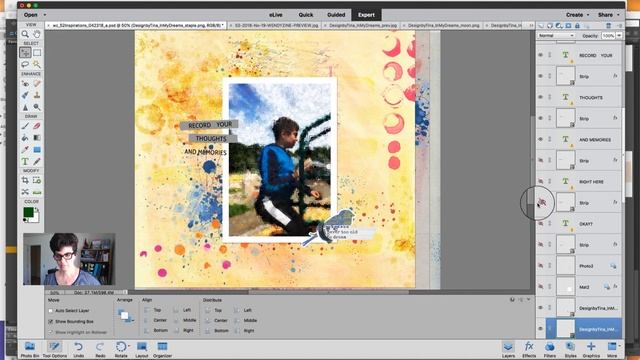
Task: Click the delete layer trash icon
Action: (x=608, y=25)
